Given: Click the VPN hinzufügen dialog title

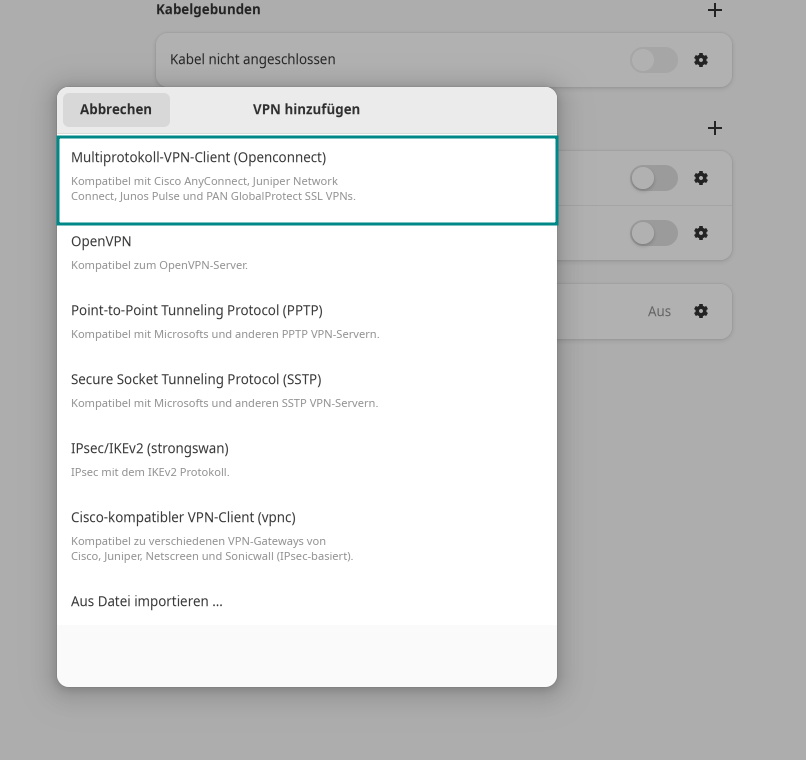Looking at the screenshot, I should [306, 109].
